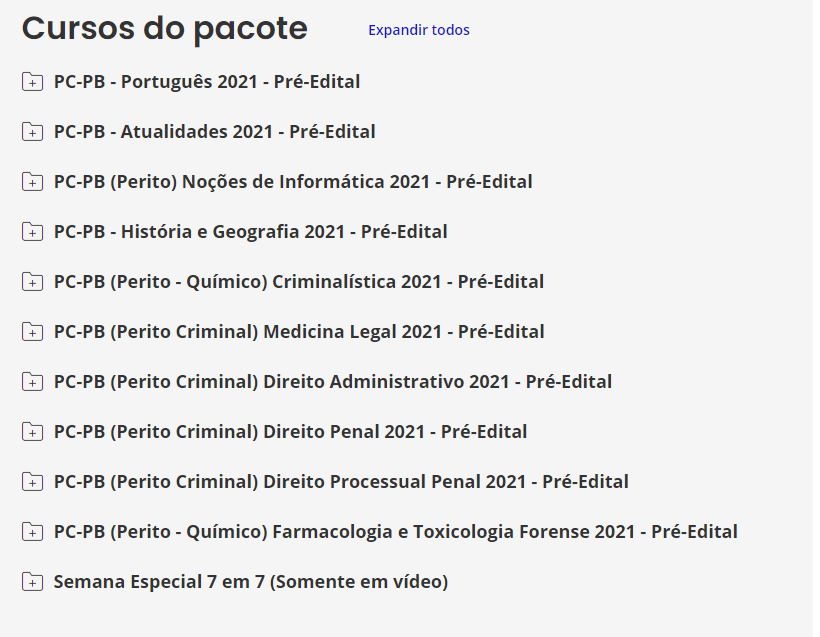Screen dimensions: 820x637
Task: Select 'Direito Processual Penal 2021' course title
Action: [341, 482]
